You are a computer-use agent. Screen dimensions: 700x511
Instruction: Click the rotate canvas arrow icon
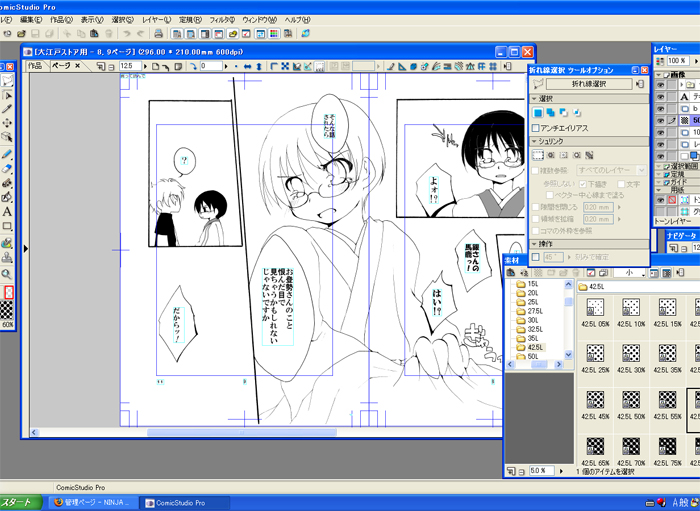pyautogui.click(x=193, y=66)
